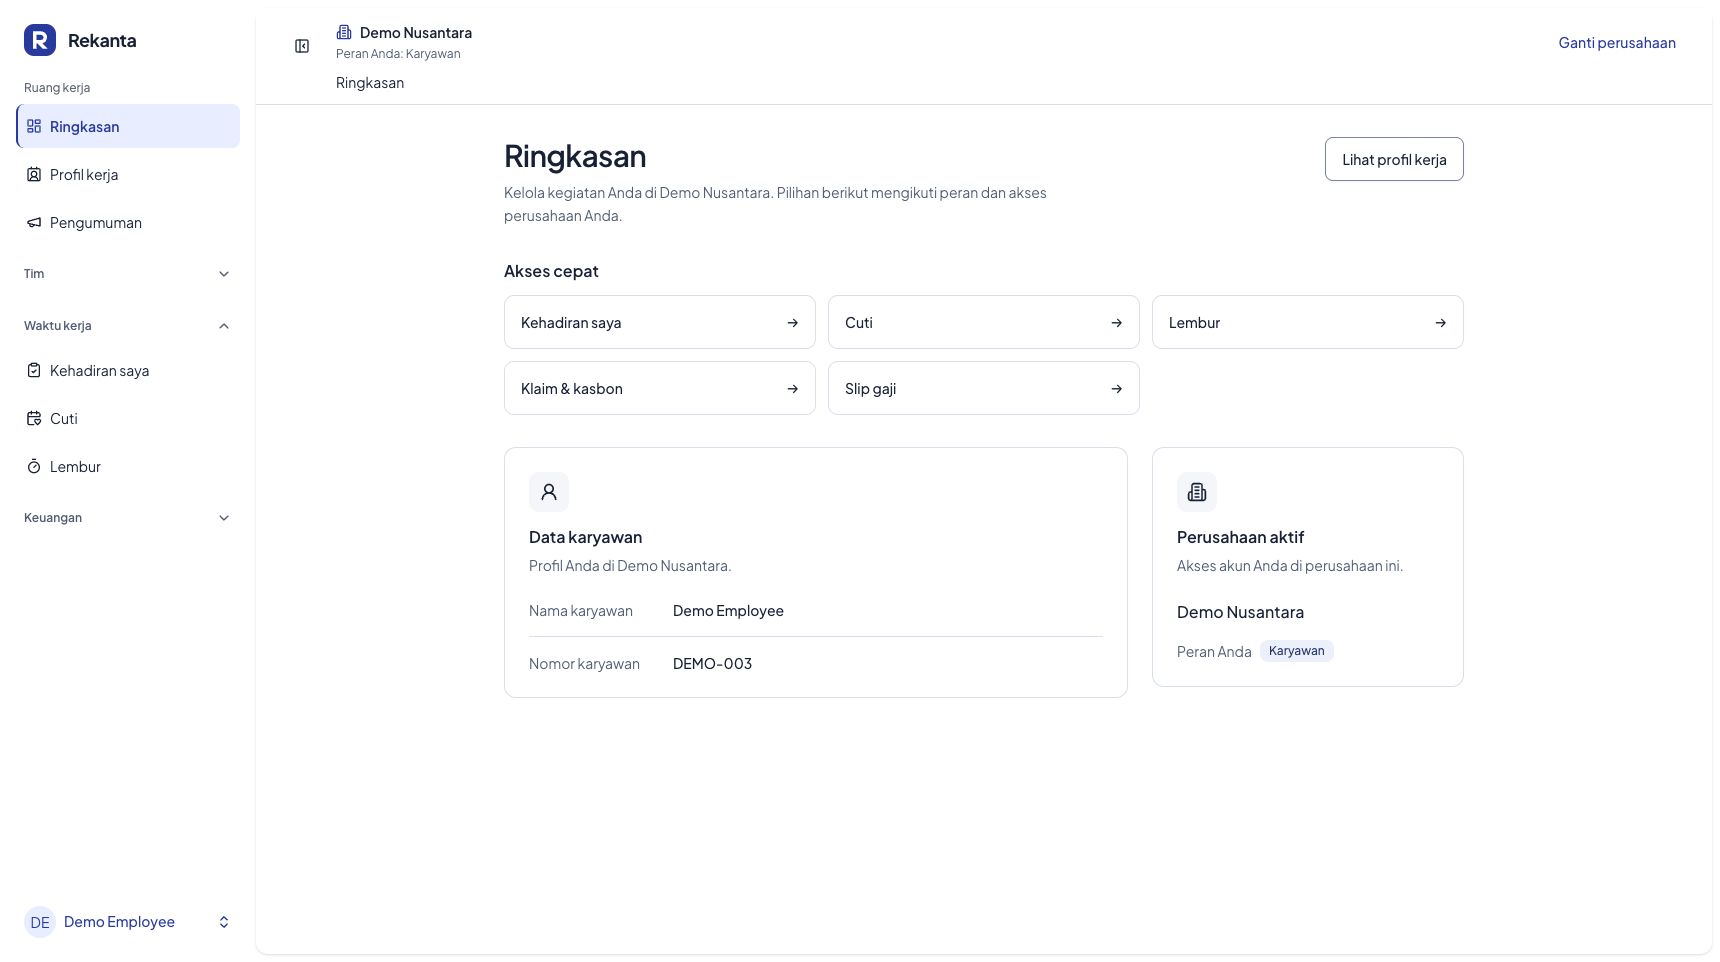Image resolution: width=1720 pixels, height=962 pixels.
Task: Click the arrow on Kehadiran saya quick-access card
Action: 793,322
